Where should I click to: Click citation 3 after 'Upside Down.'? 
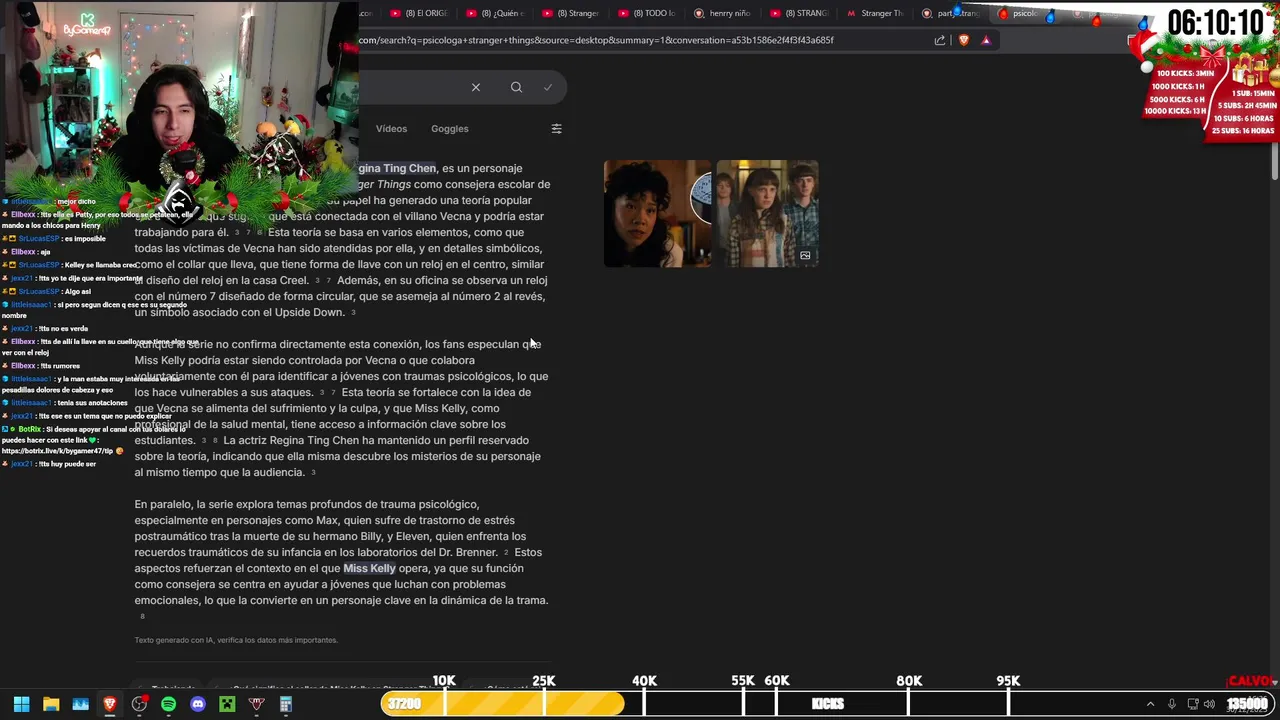click(353, 312)
